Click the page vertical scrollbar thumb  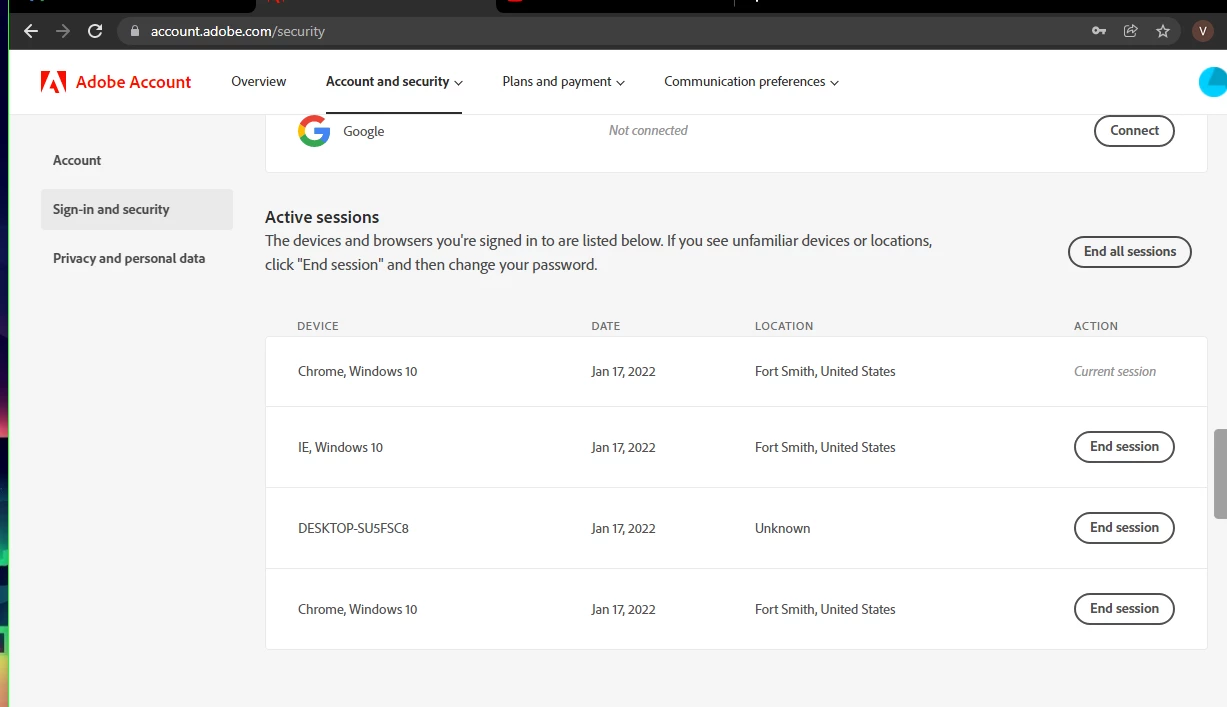tap(1220, 474)
